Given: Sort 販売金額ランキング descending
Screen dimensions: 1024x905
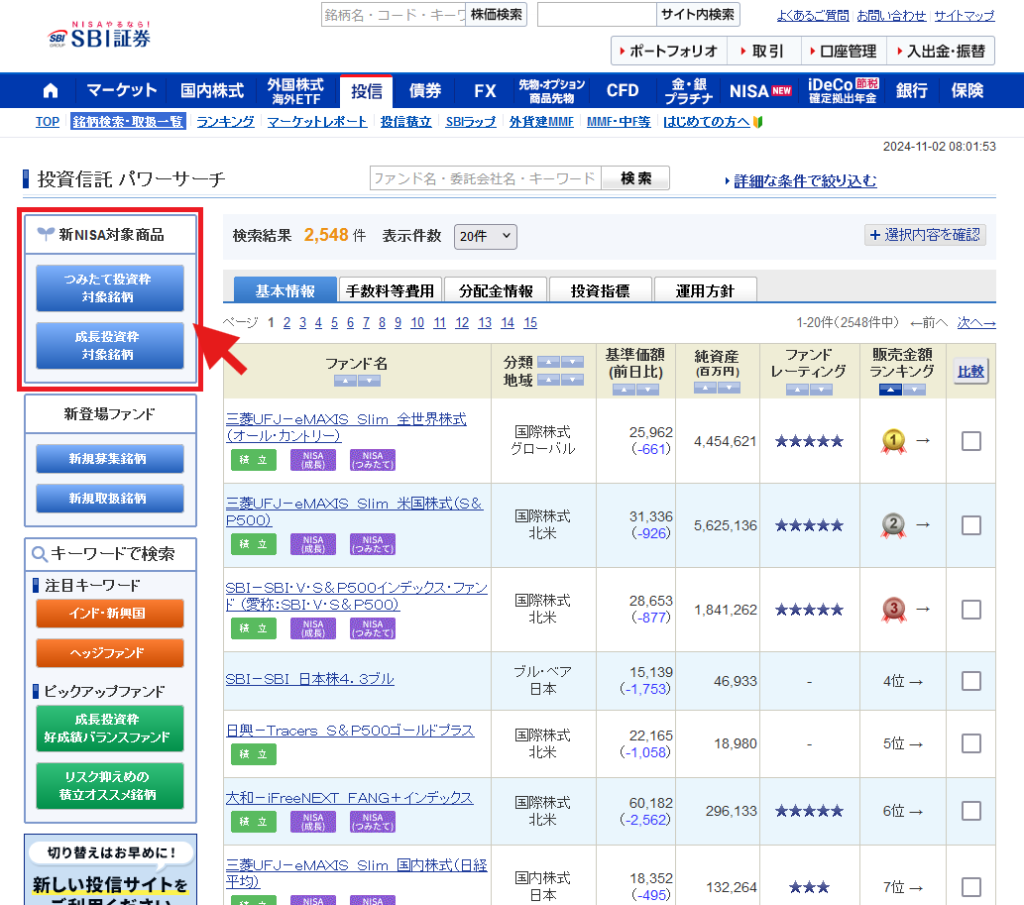Looking at the screenshot, I should coord(914,390).
